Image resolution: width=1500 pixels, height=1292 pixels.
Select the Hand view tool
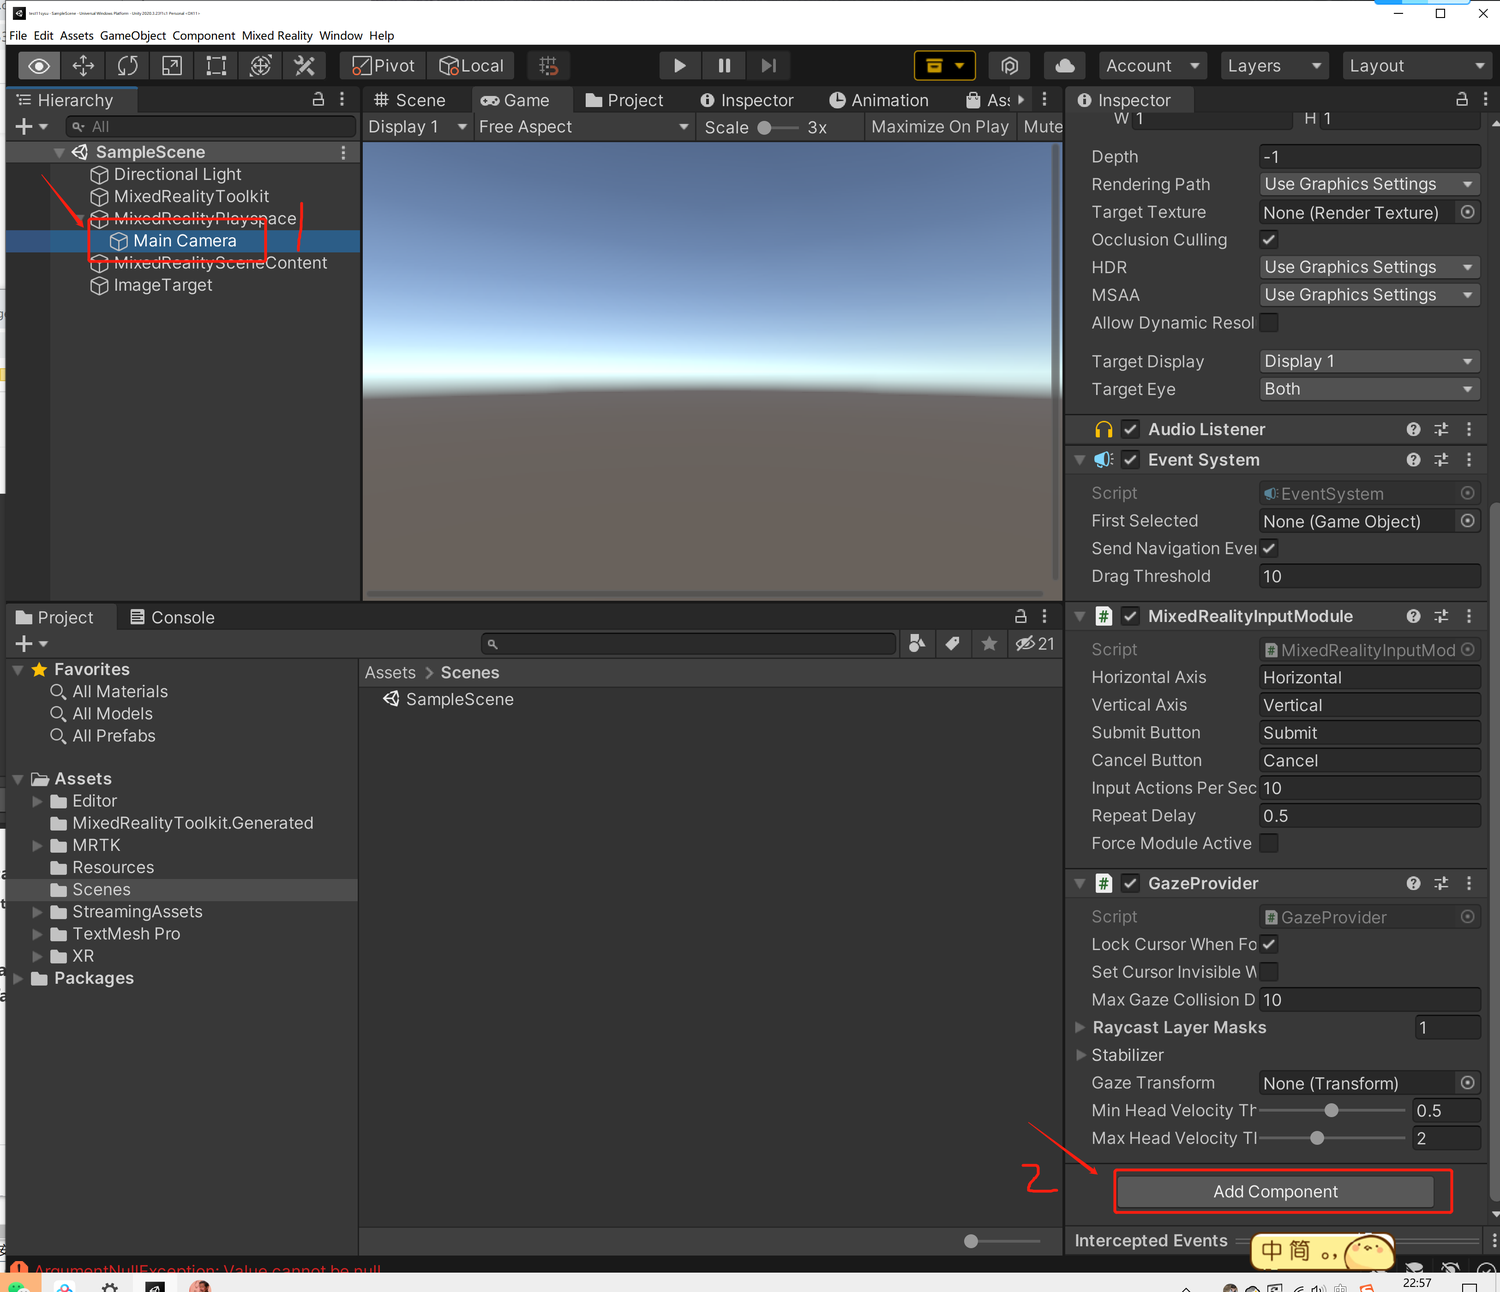(x=39, y=66)
